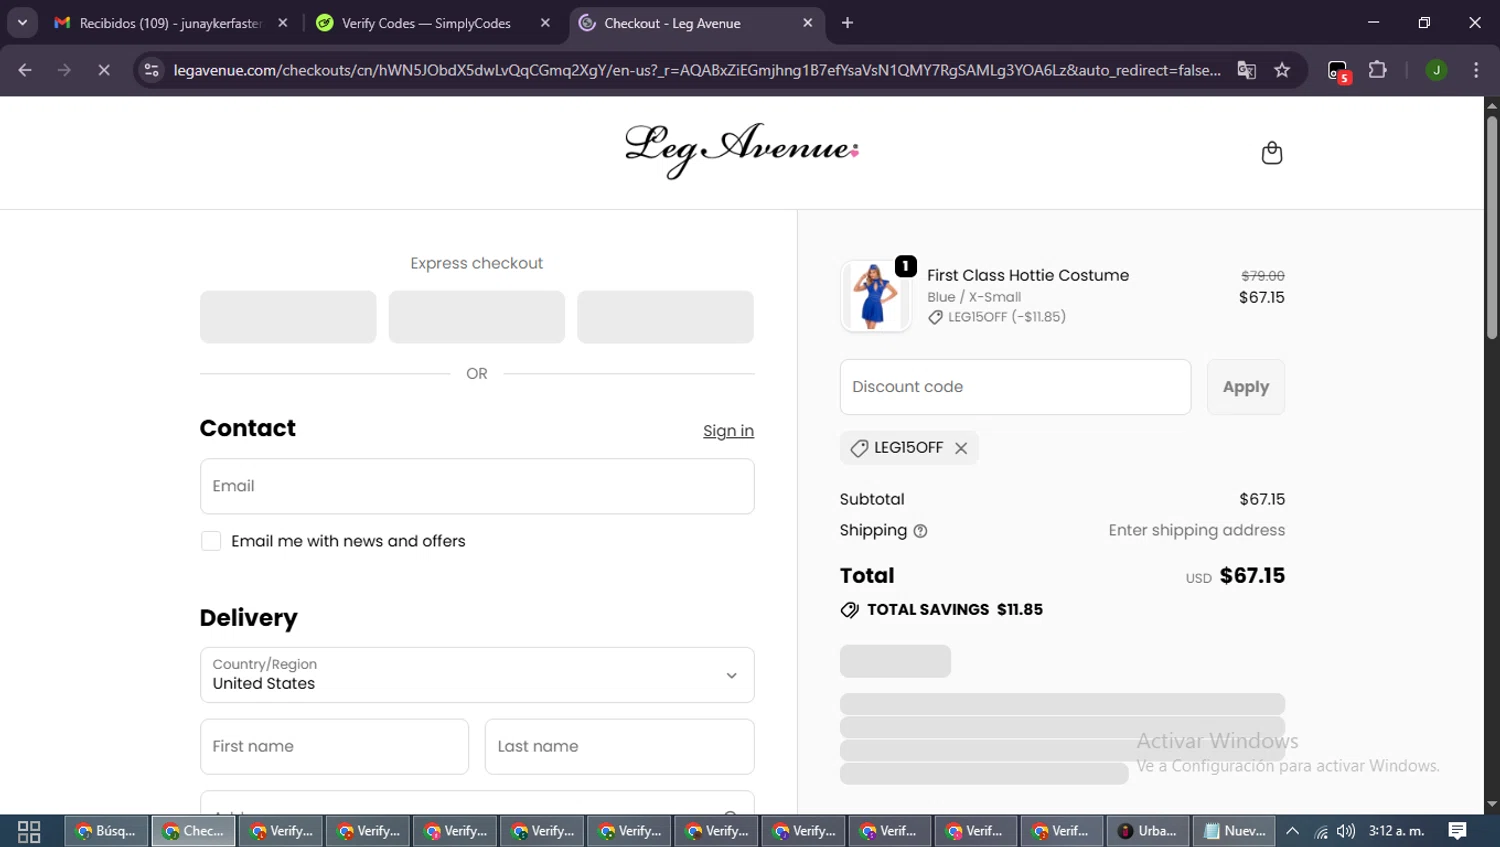The image size is (1500, 847).
Task: Click the TOTAL SAVINGS $11.85 text
Action: click(954, 610)
